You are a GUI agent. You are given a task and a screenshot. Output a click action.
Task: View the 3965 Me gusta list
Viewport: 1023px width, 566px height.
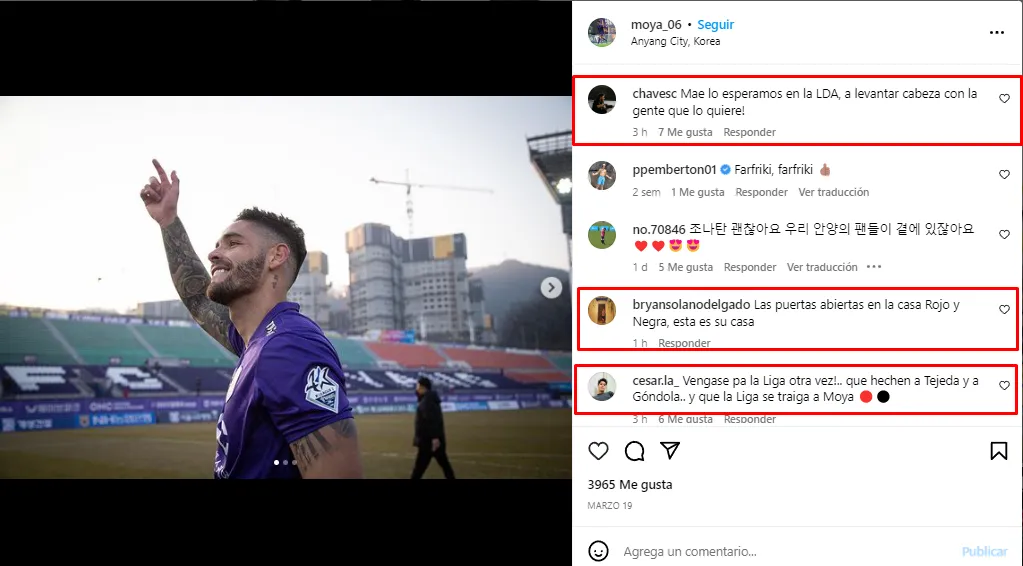pos(630,484)
